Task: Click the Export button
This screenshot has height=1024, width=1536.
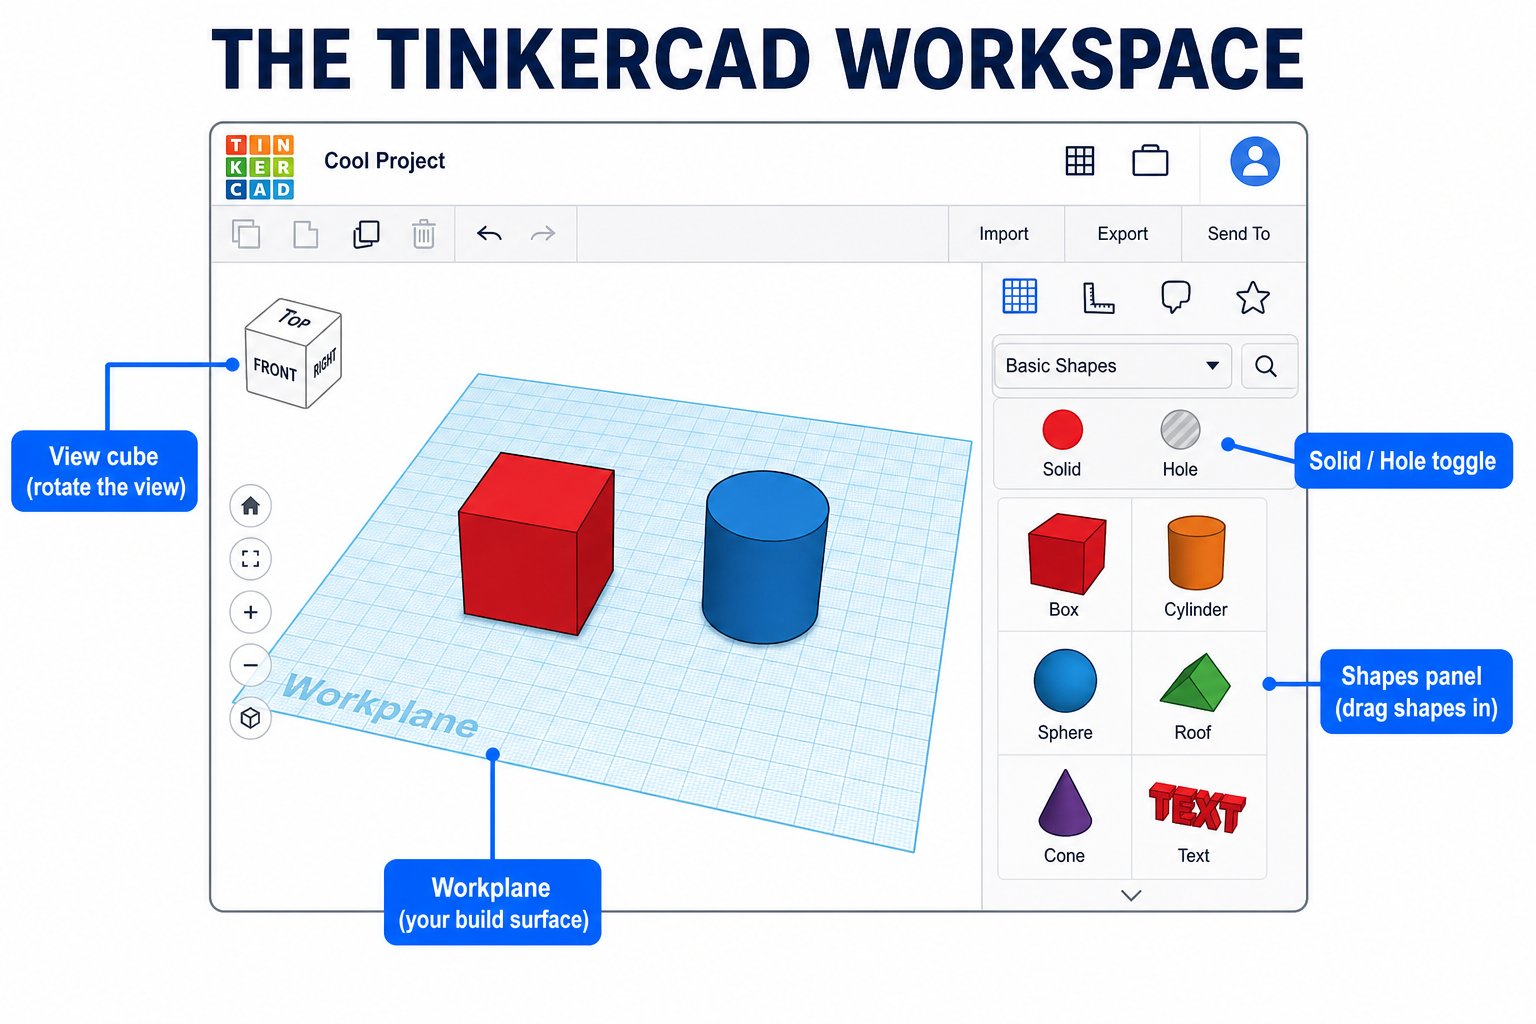Action: point(1123,234)
